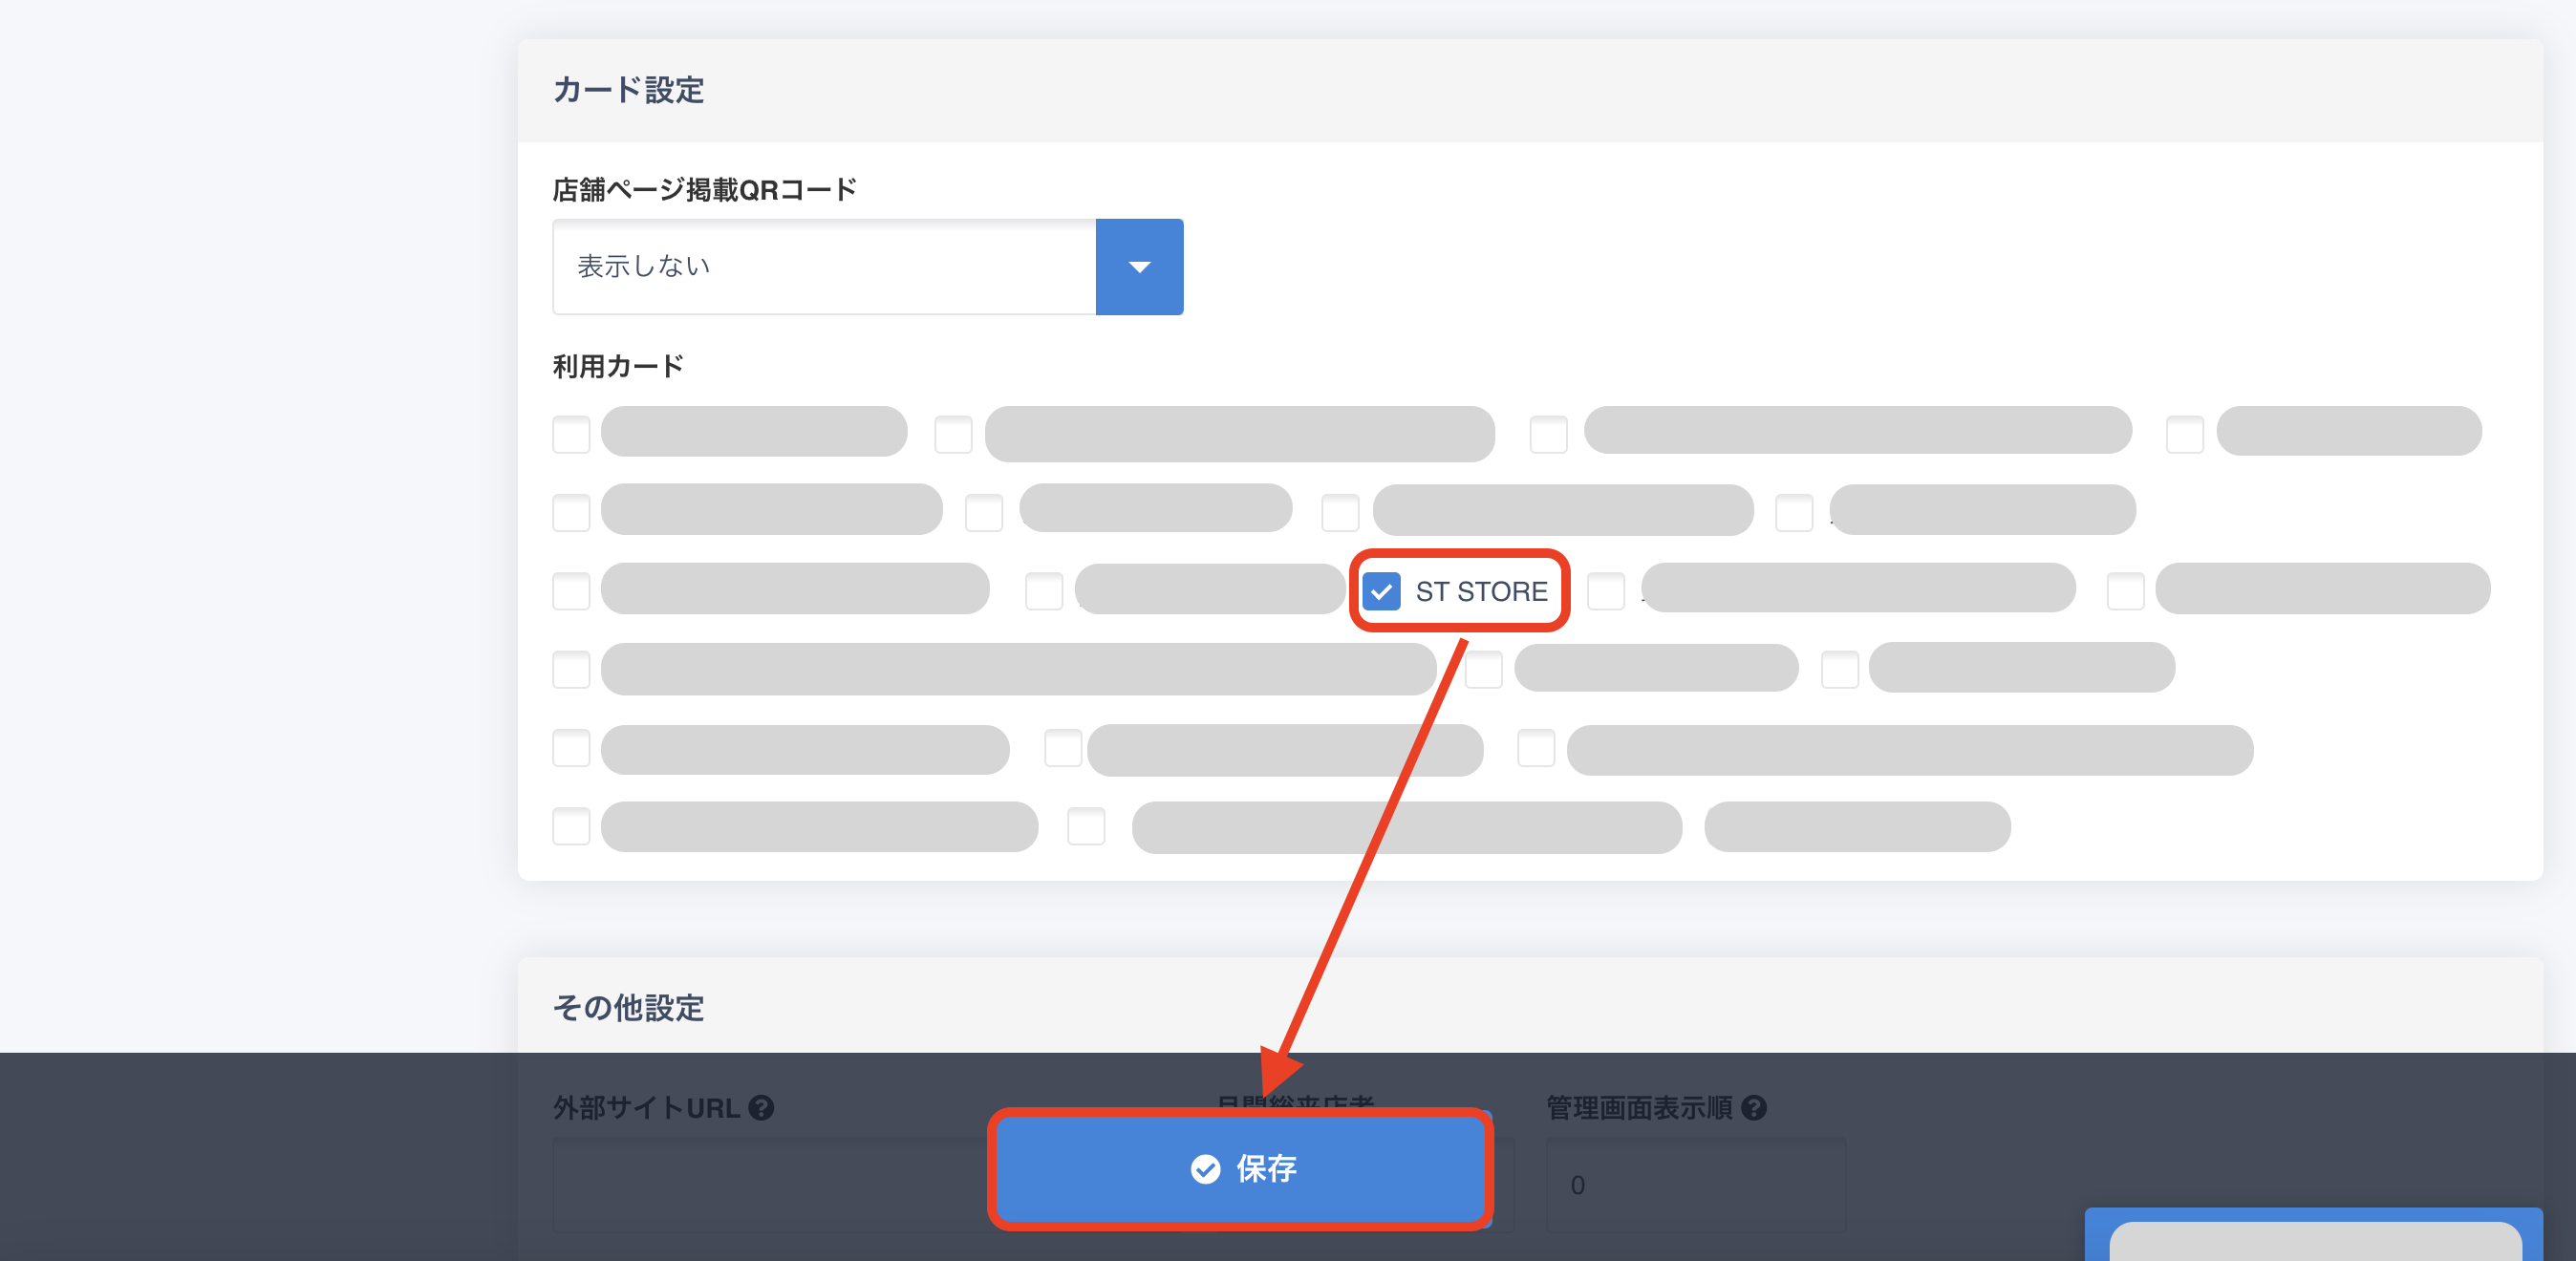This screenshot has height=1261, width=2576.
Task: Tick bottom-left checkbox in 利用カード list
Action: tap(571, 826)
